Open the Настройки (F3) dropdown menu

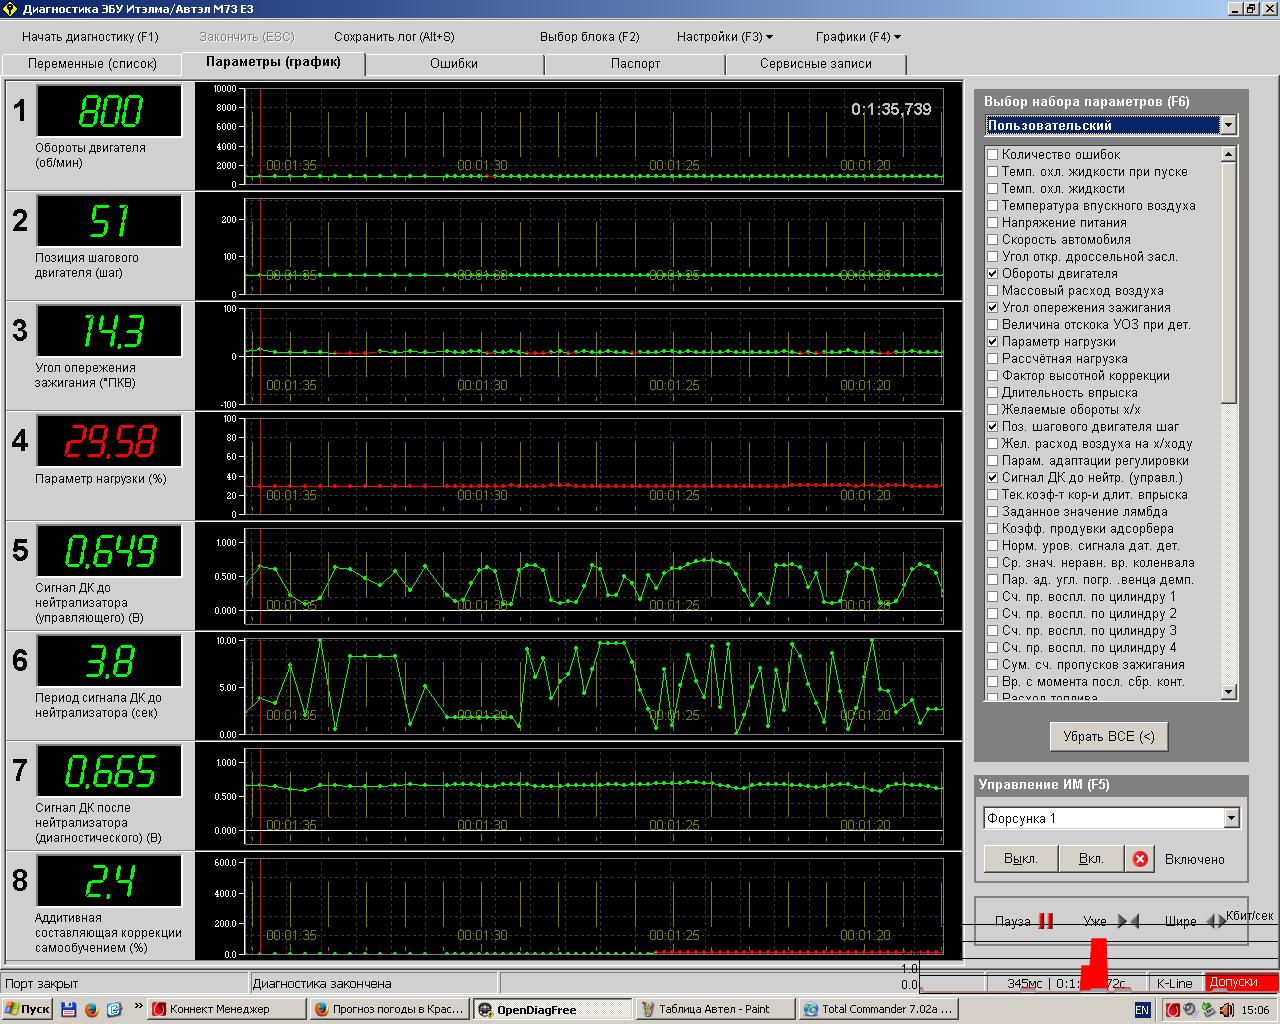point(725,37)
